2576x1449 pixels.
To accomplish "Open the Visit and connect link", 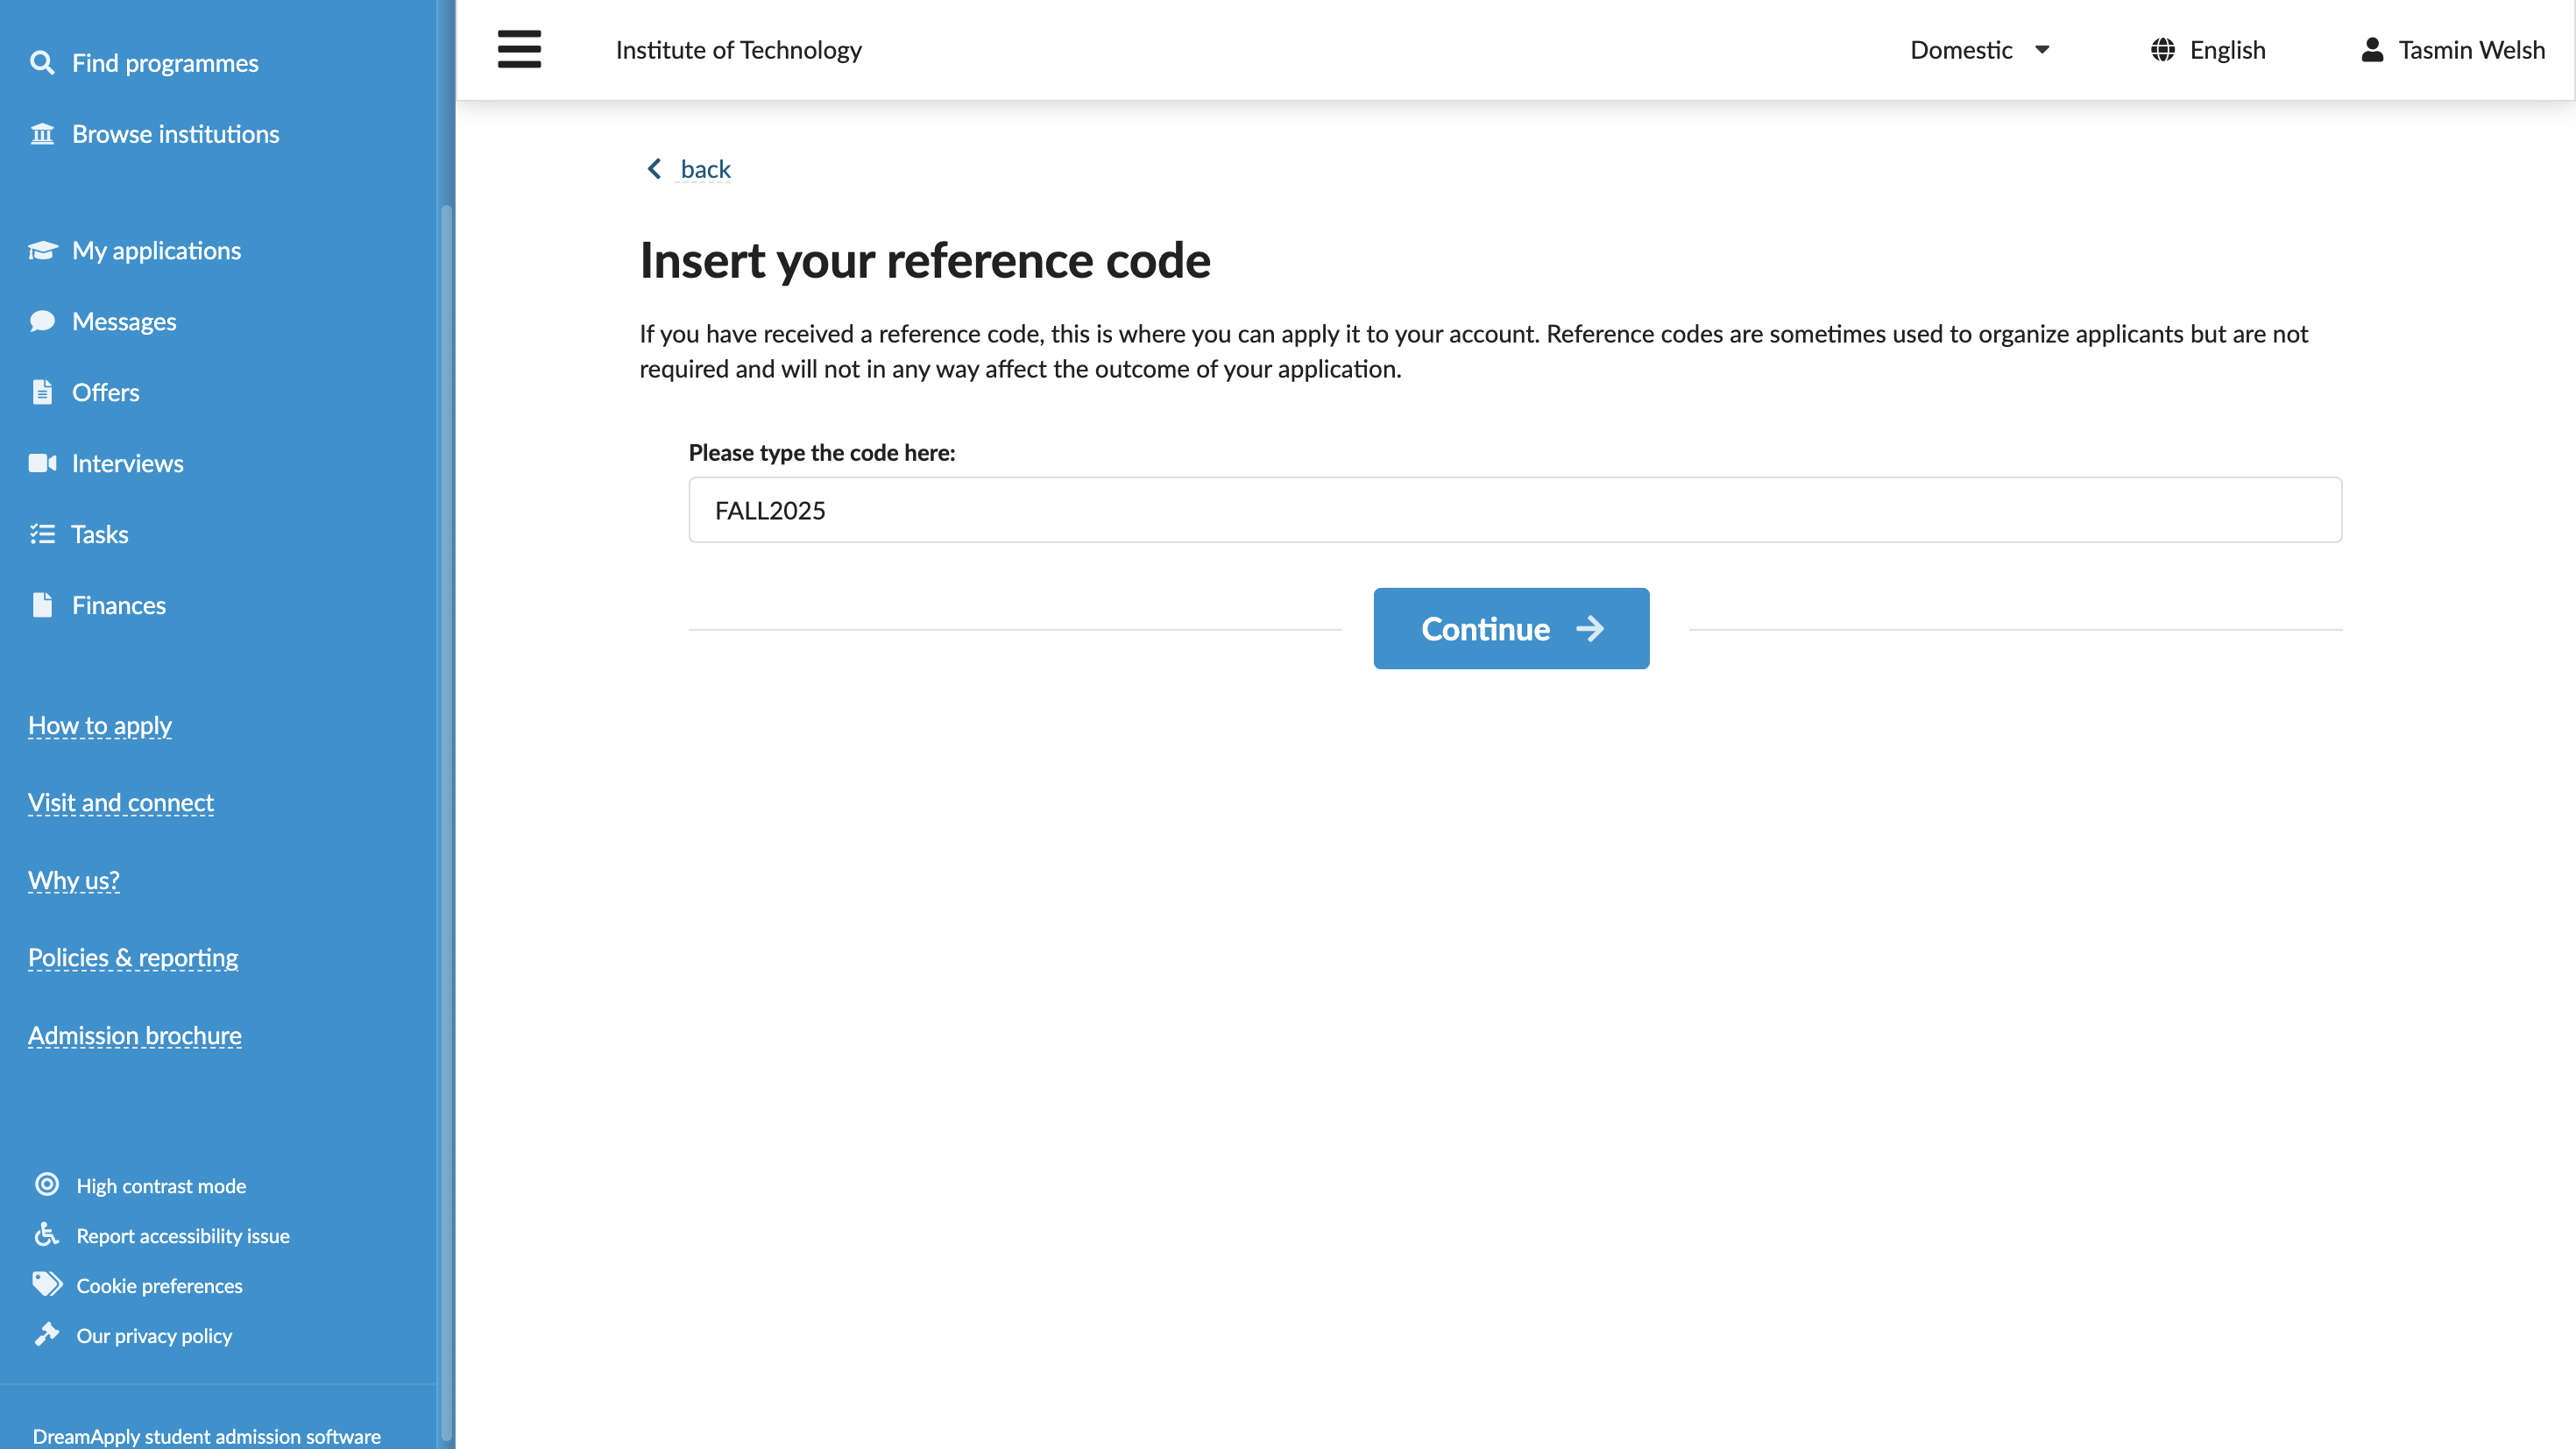I will click(x=121, y=803).
